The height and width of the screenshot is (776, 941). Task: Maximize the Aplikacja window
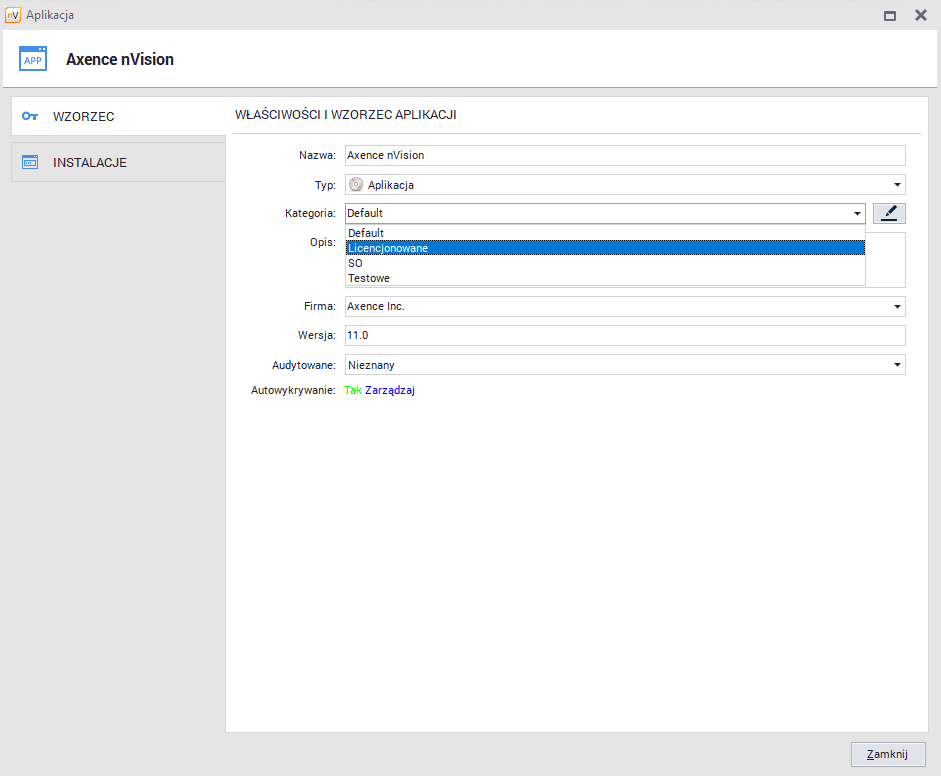coord(890,15)
